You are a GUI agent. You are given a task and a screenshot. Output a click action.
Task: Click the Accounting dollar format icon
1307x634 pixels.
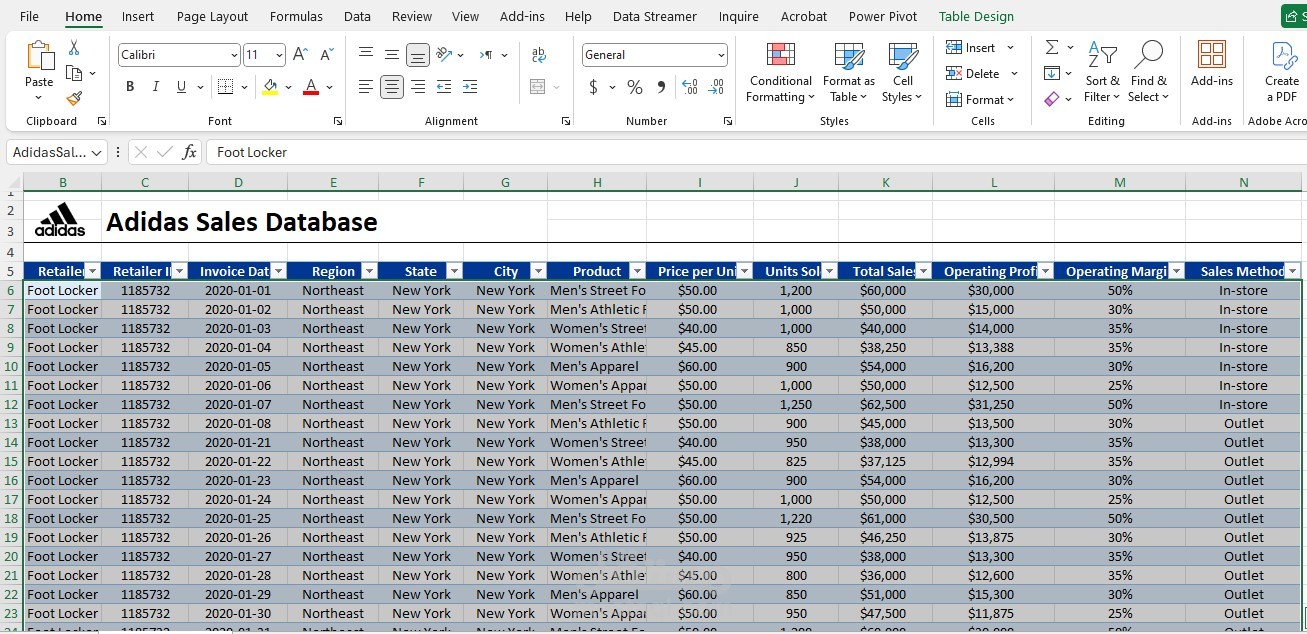pyautogui.click(x=593, y=87)
